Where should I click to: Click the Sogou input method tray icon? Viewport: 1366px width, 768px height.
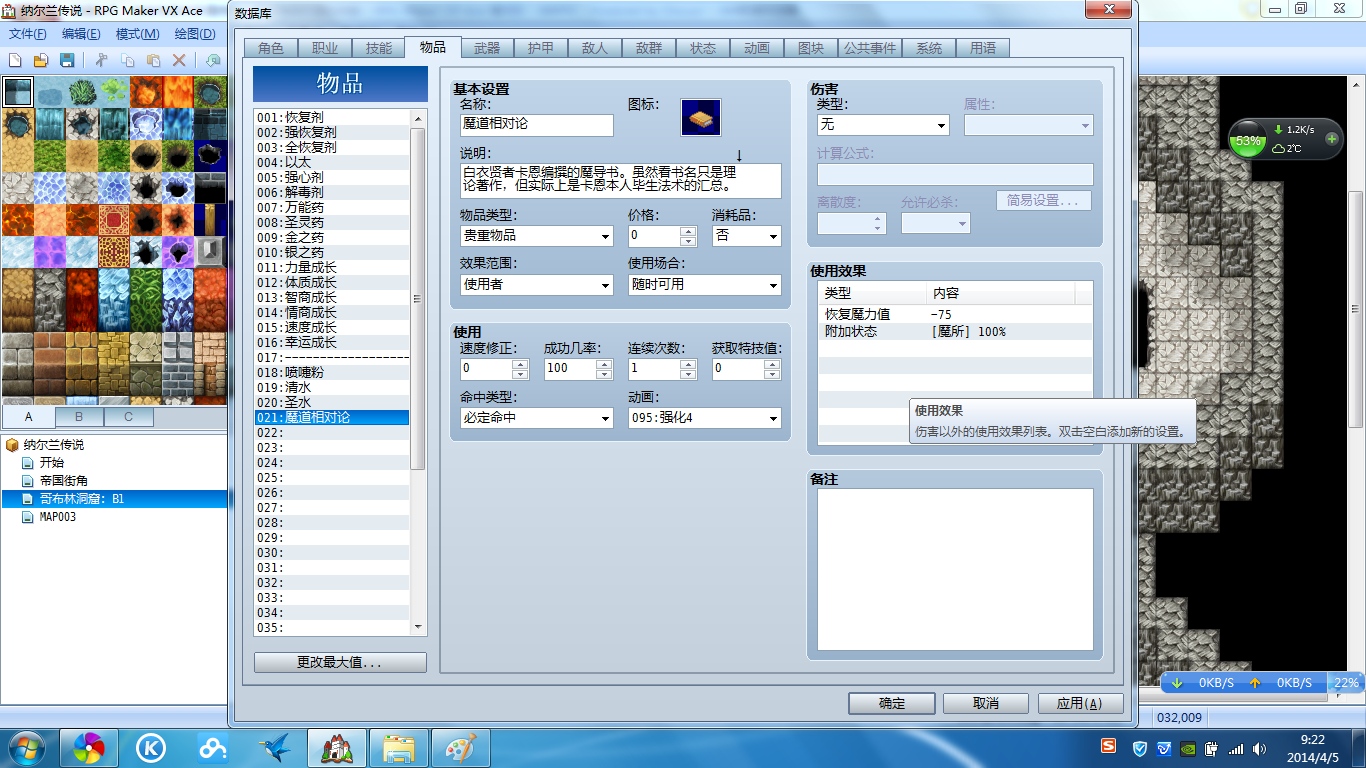click(x=1109, y=747)
